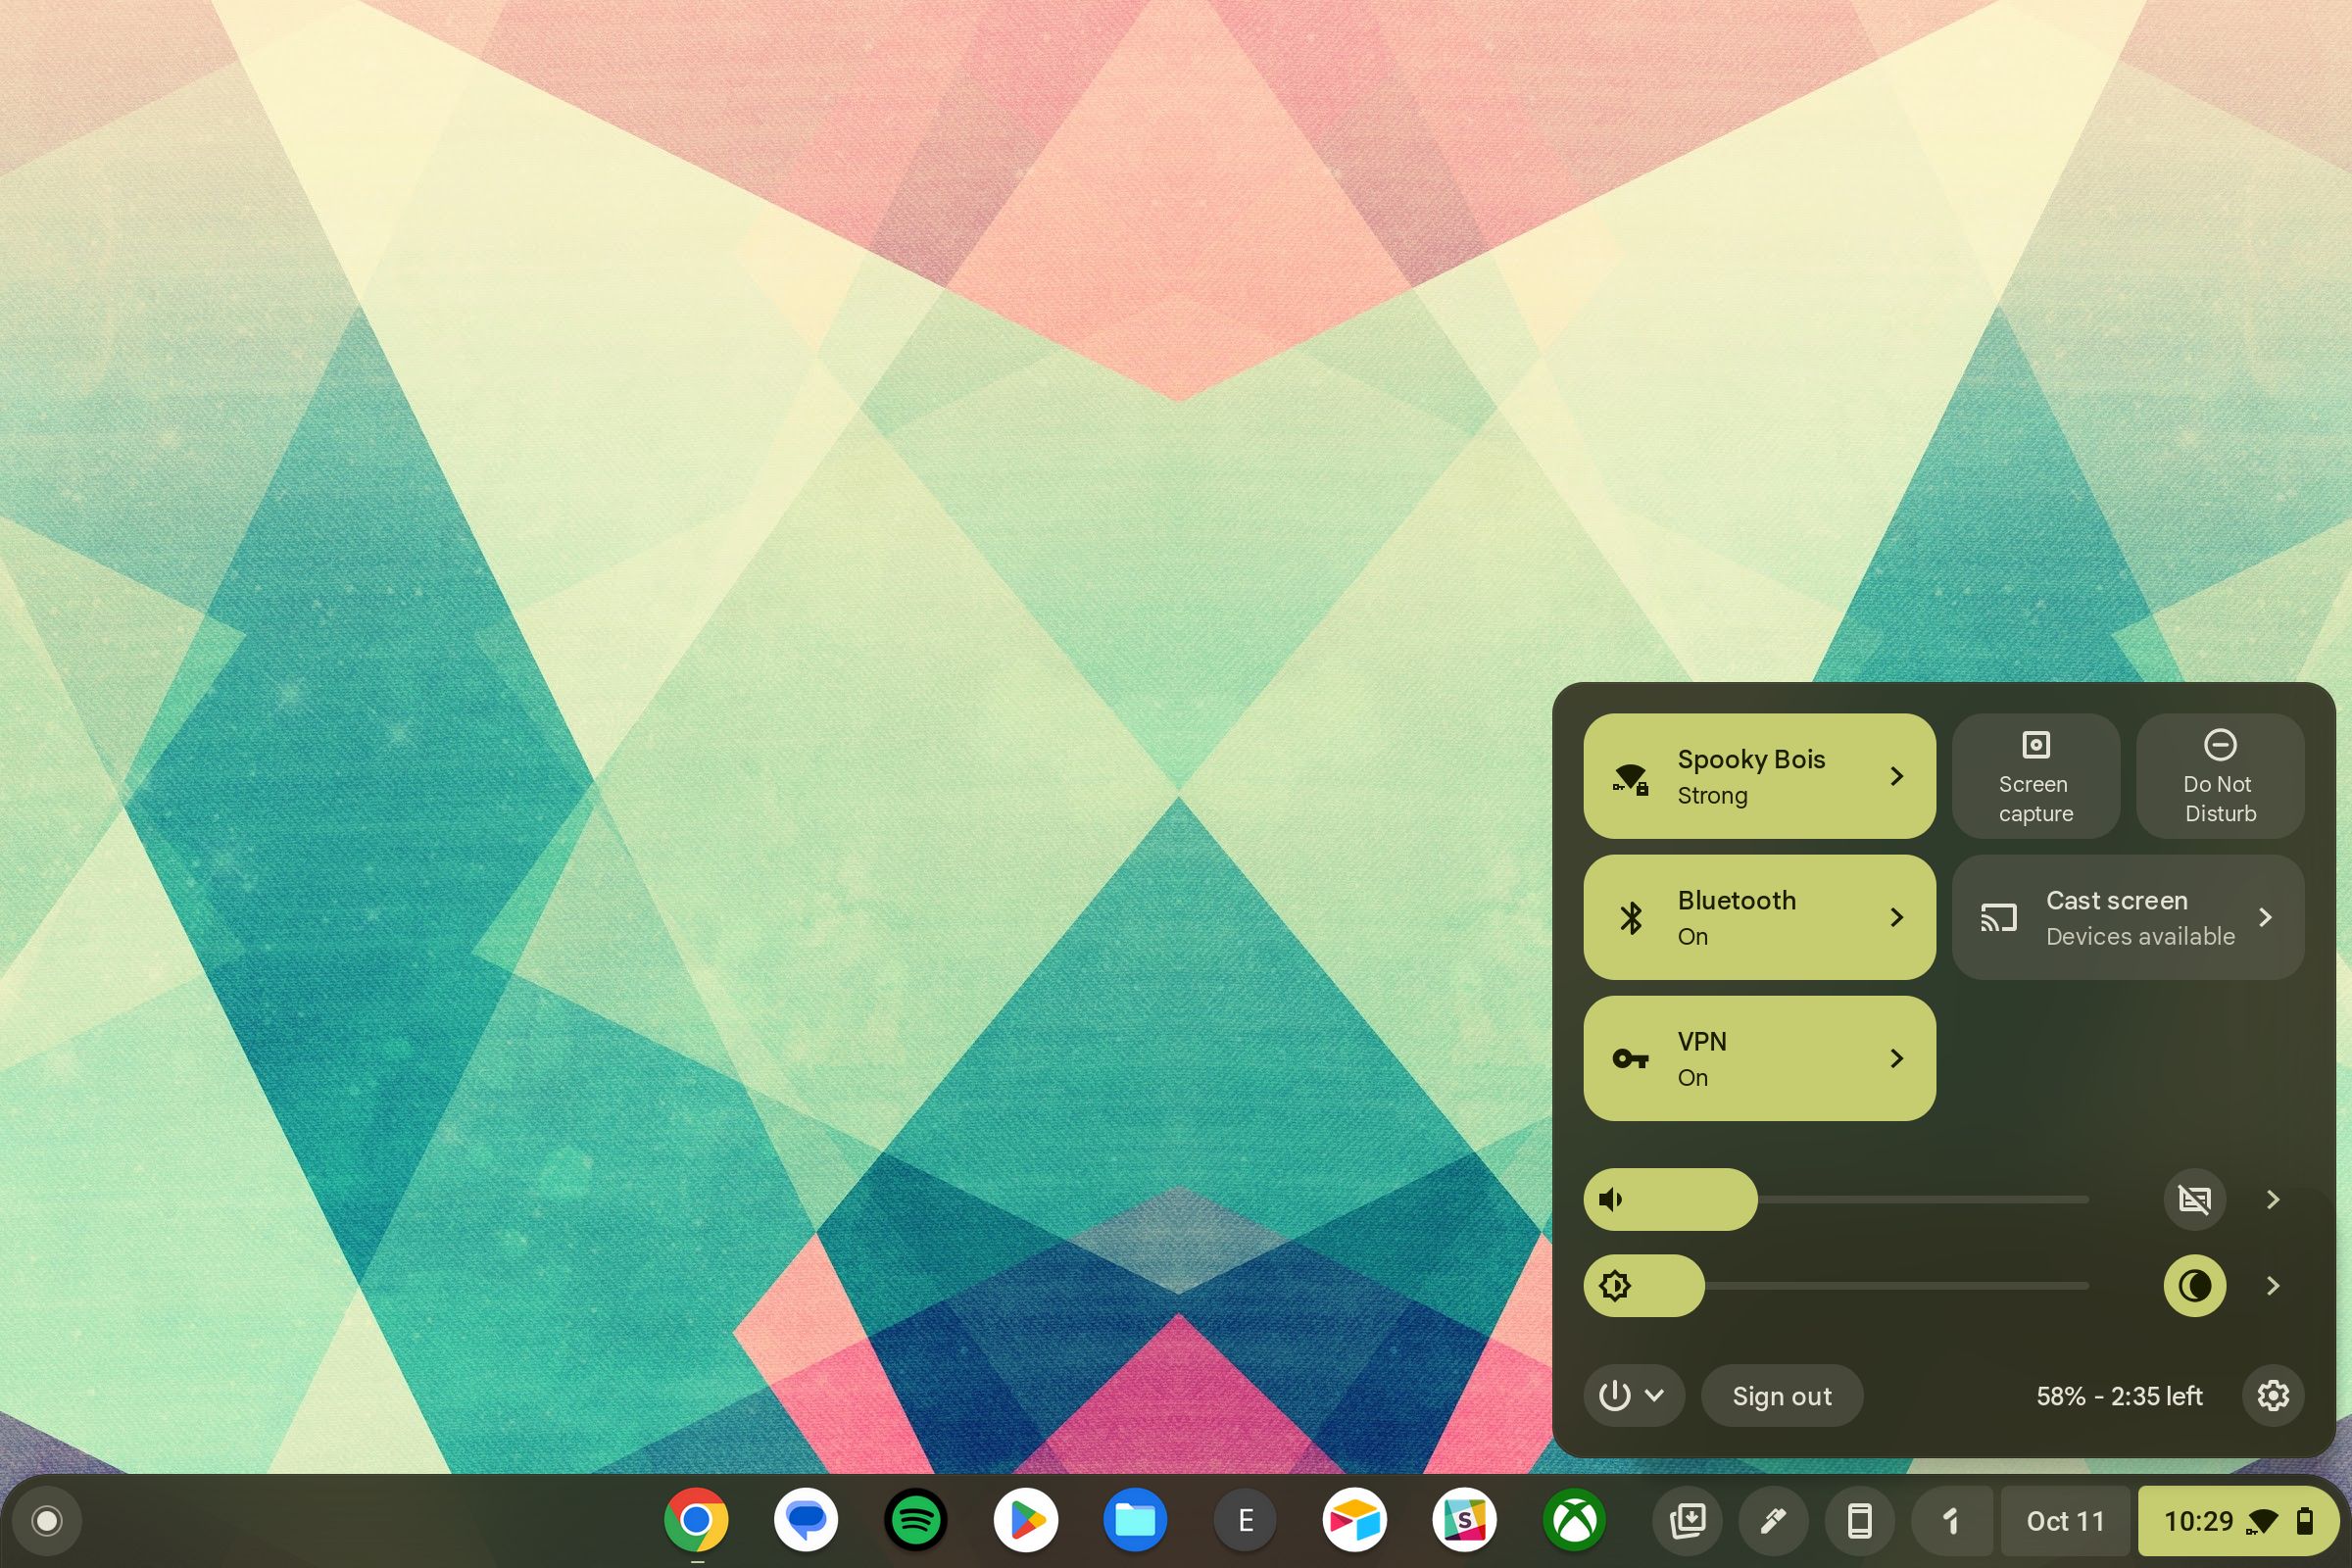
Task: Open system settings via gear icon
Action: coord(2275,1395)
